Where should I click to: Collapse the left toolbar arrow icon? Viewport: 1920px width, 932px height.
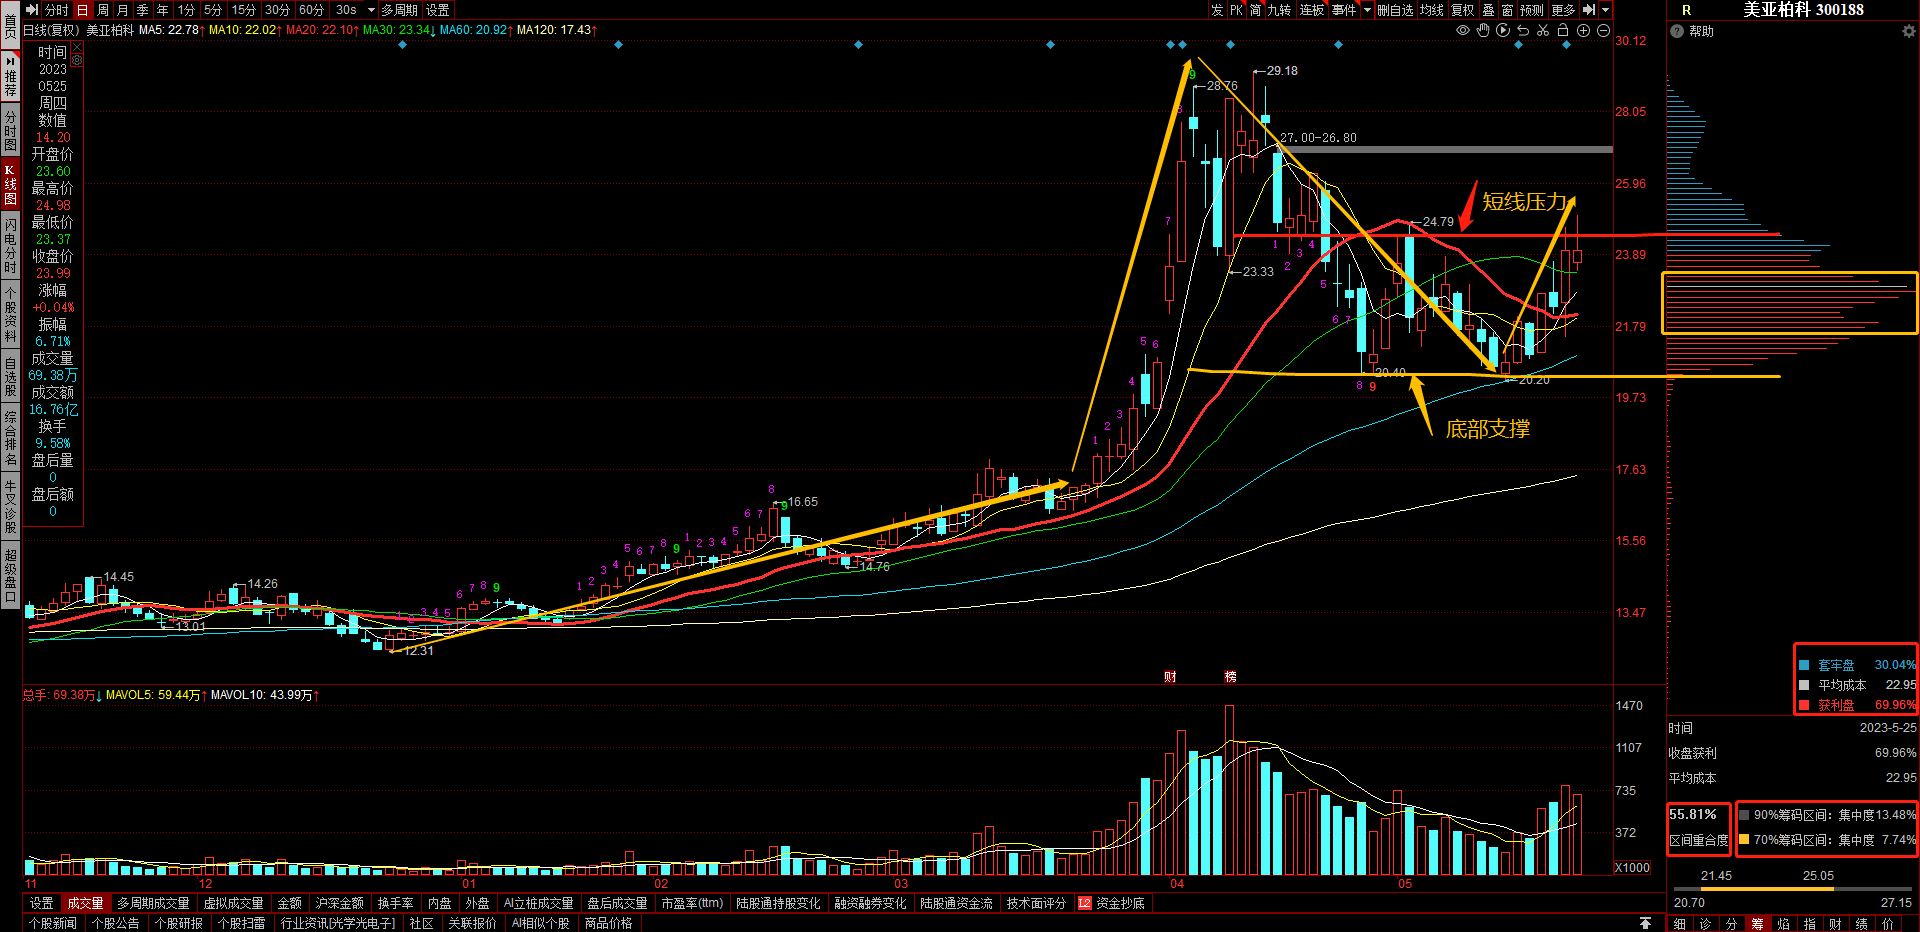[x=32, y=10]
